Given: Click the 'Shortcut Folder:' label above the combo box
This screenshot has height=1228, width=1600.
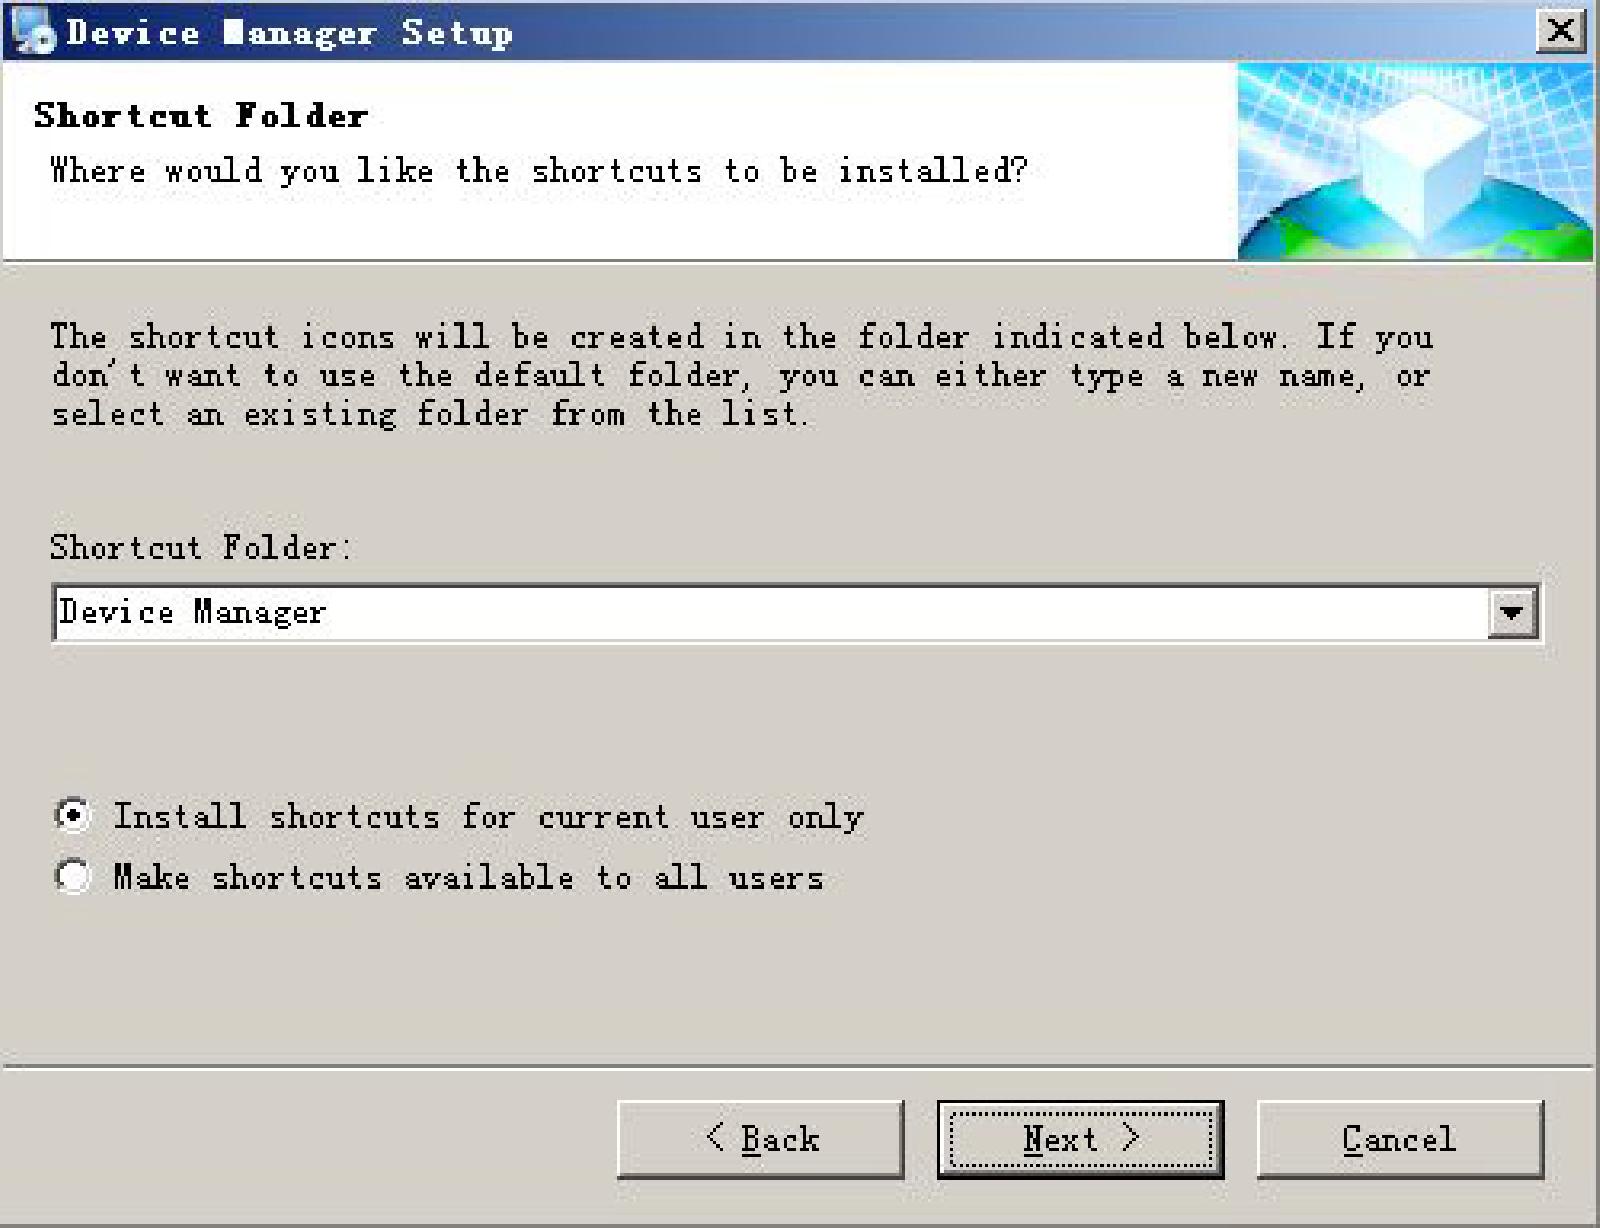Looking at the screenshot, I should point(201,548).
